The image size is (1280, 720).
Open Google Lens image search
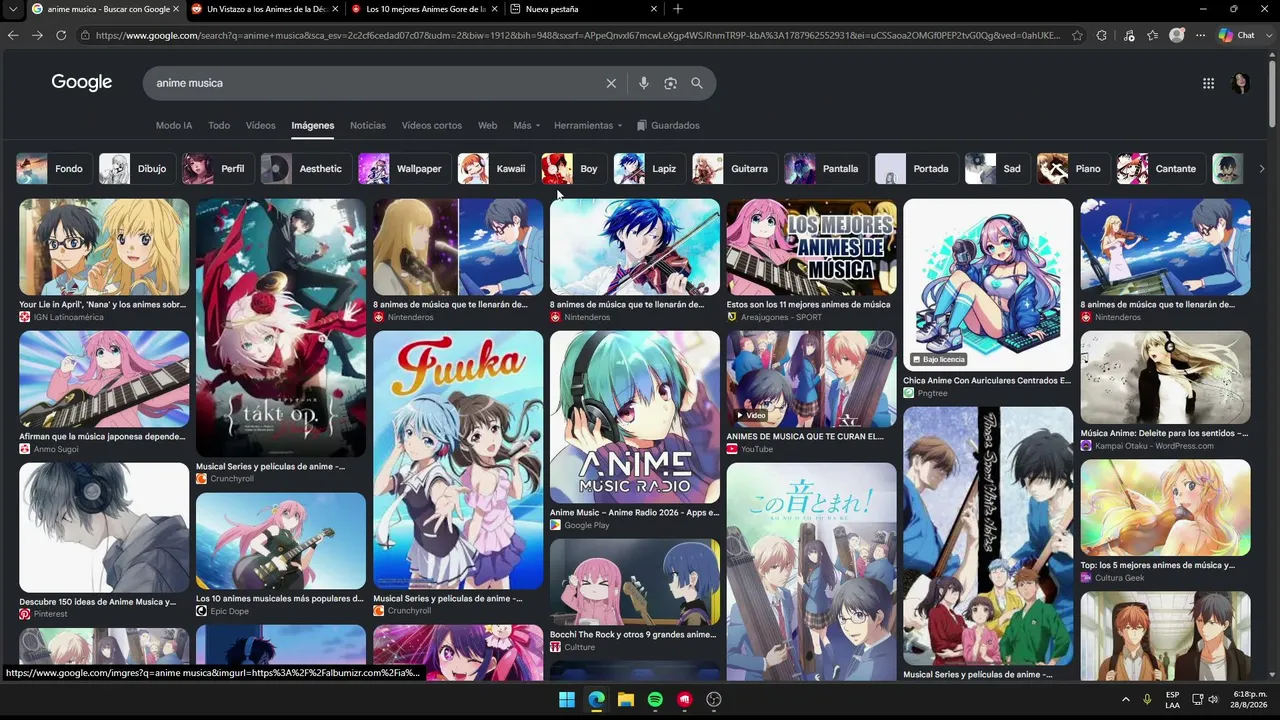[x=670, y=83]
